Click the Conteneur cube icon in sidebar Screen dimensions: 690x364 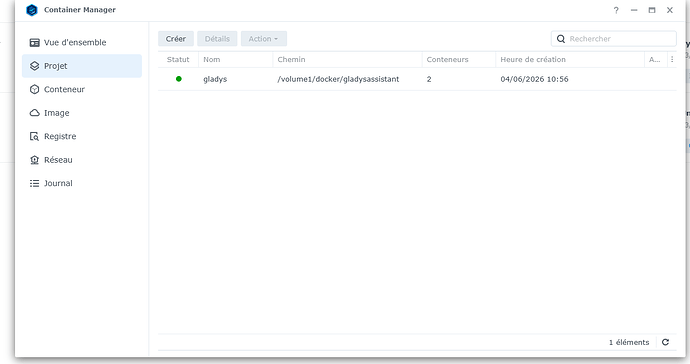[34, 89]
